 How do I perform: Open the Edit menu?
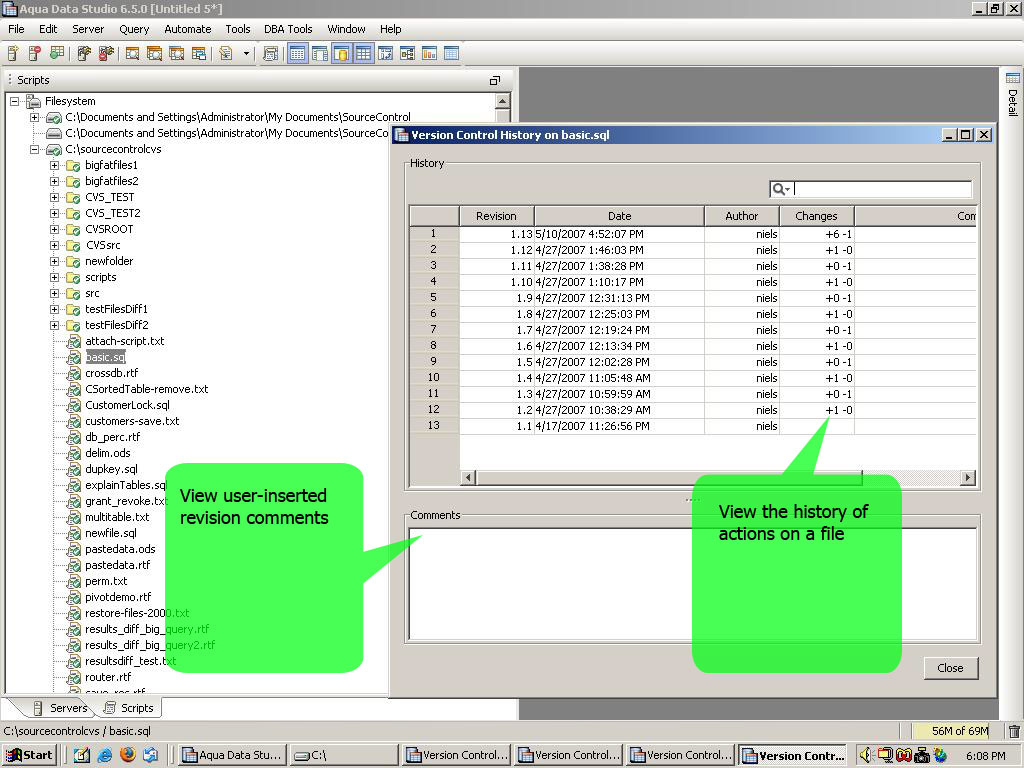48,29
